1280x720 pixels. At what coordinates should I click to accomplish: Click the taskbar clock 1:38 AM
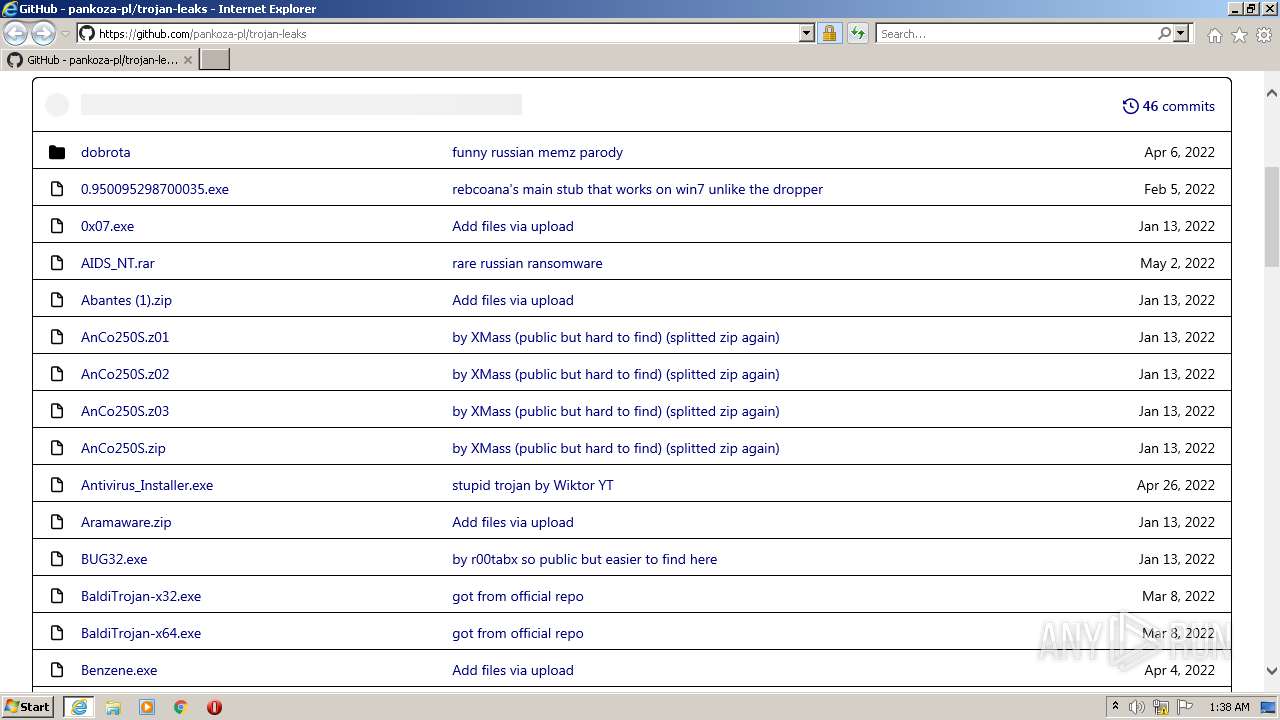(x=1229, y=707)
